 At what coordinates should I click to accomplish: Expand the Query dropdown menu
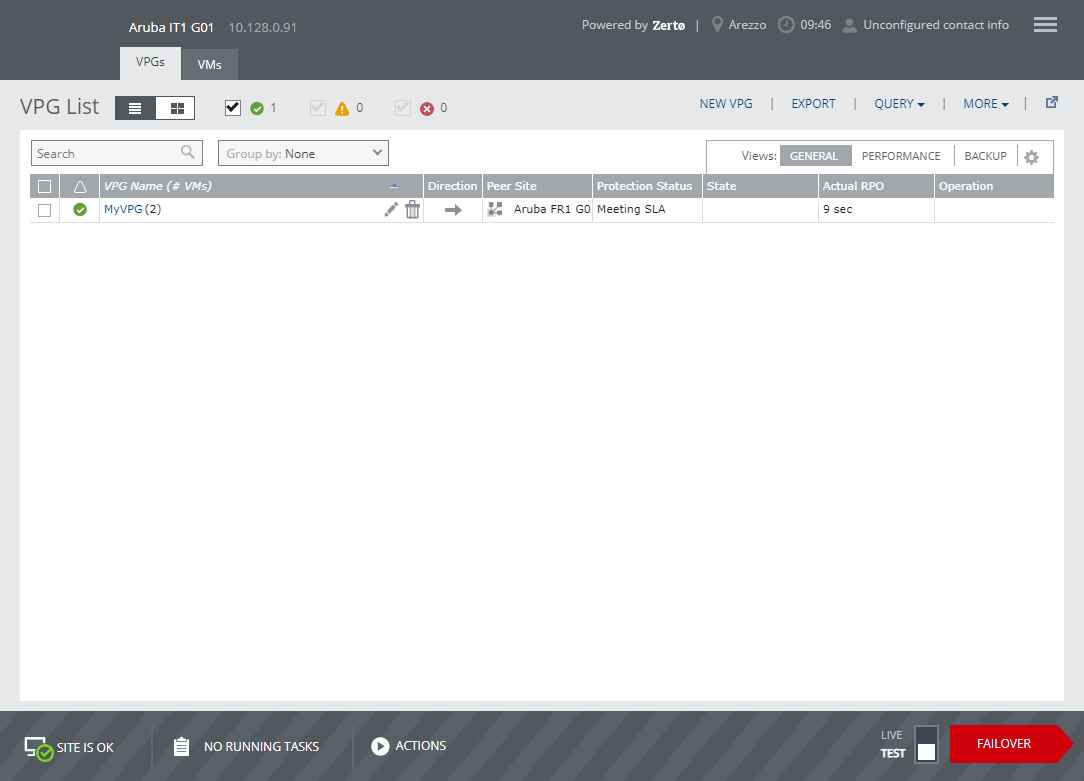[x=899, y=104]
